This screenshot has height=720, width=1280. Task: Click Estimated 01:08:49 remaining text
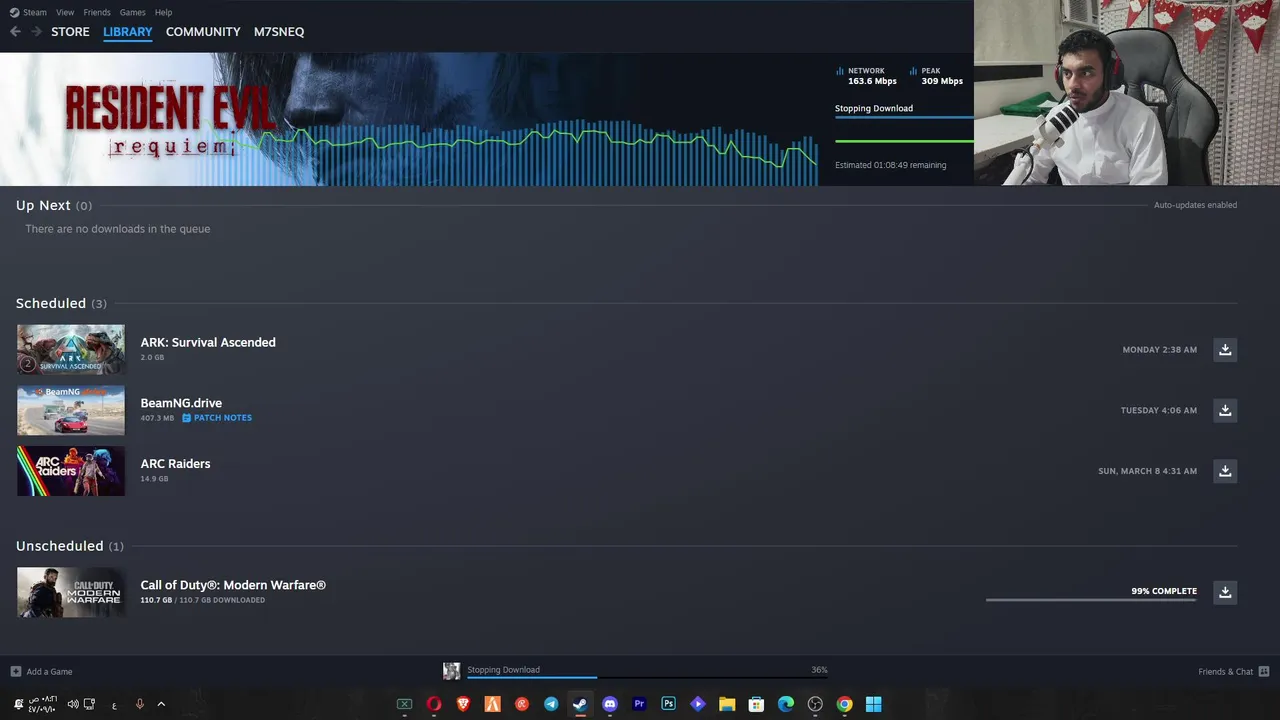(890, 165)
